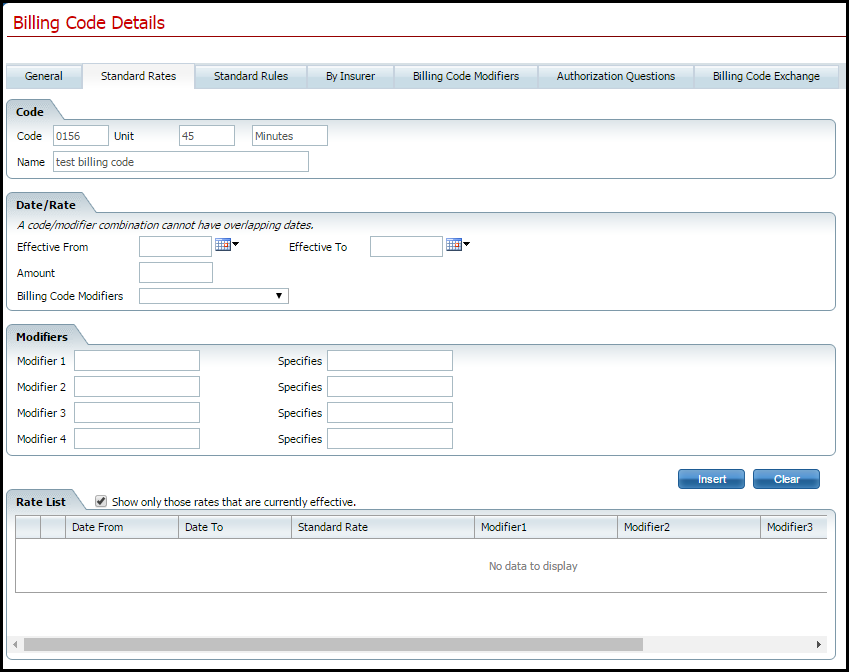The height and width of the screenshot is (672, 849).
Task: Open the Standard Rules tab
Action: [251, 76]
